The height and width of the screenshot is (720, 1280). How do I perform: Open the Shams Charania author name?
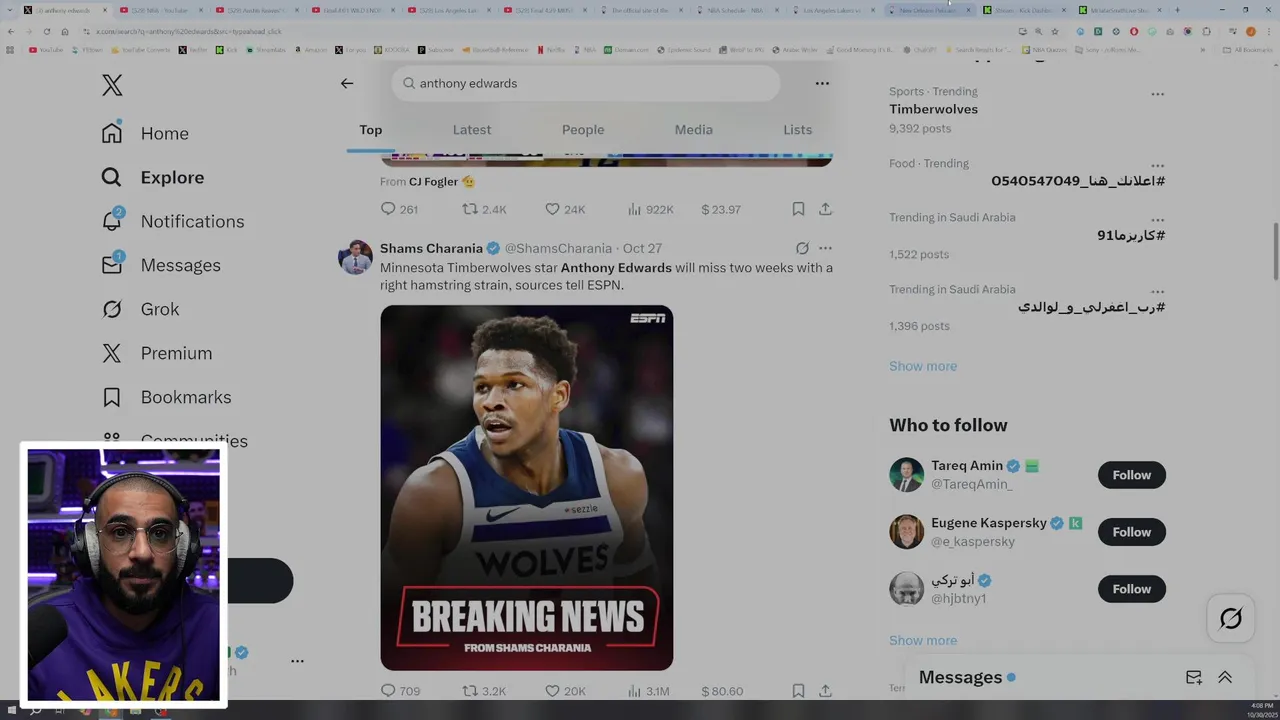431,248
